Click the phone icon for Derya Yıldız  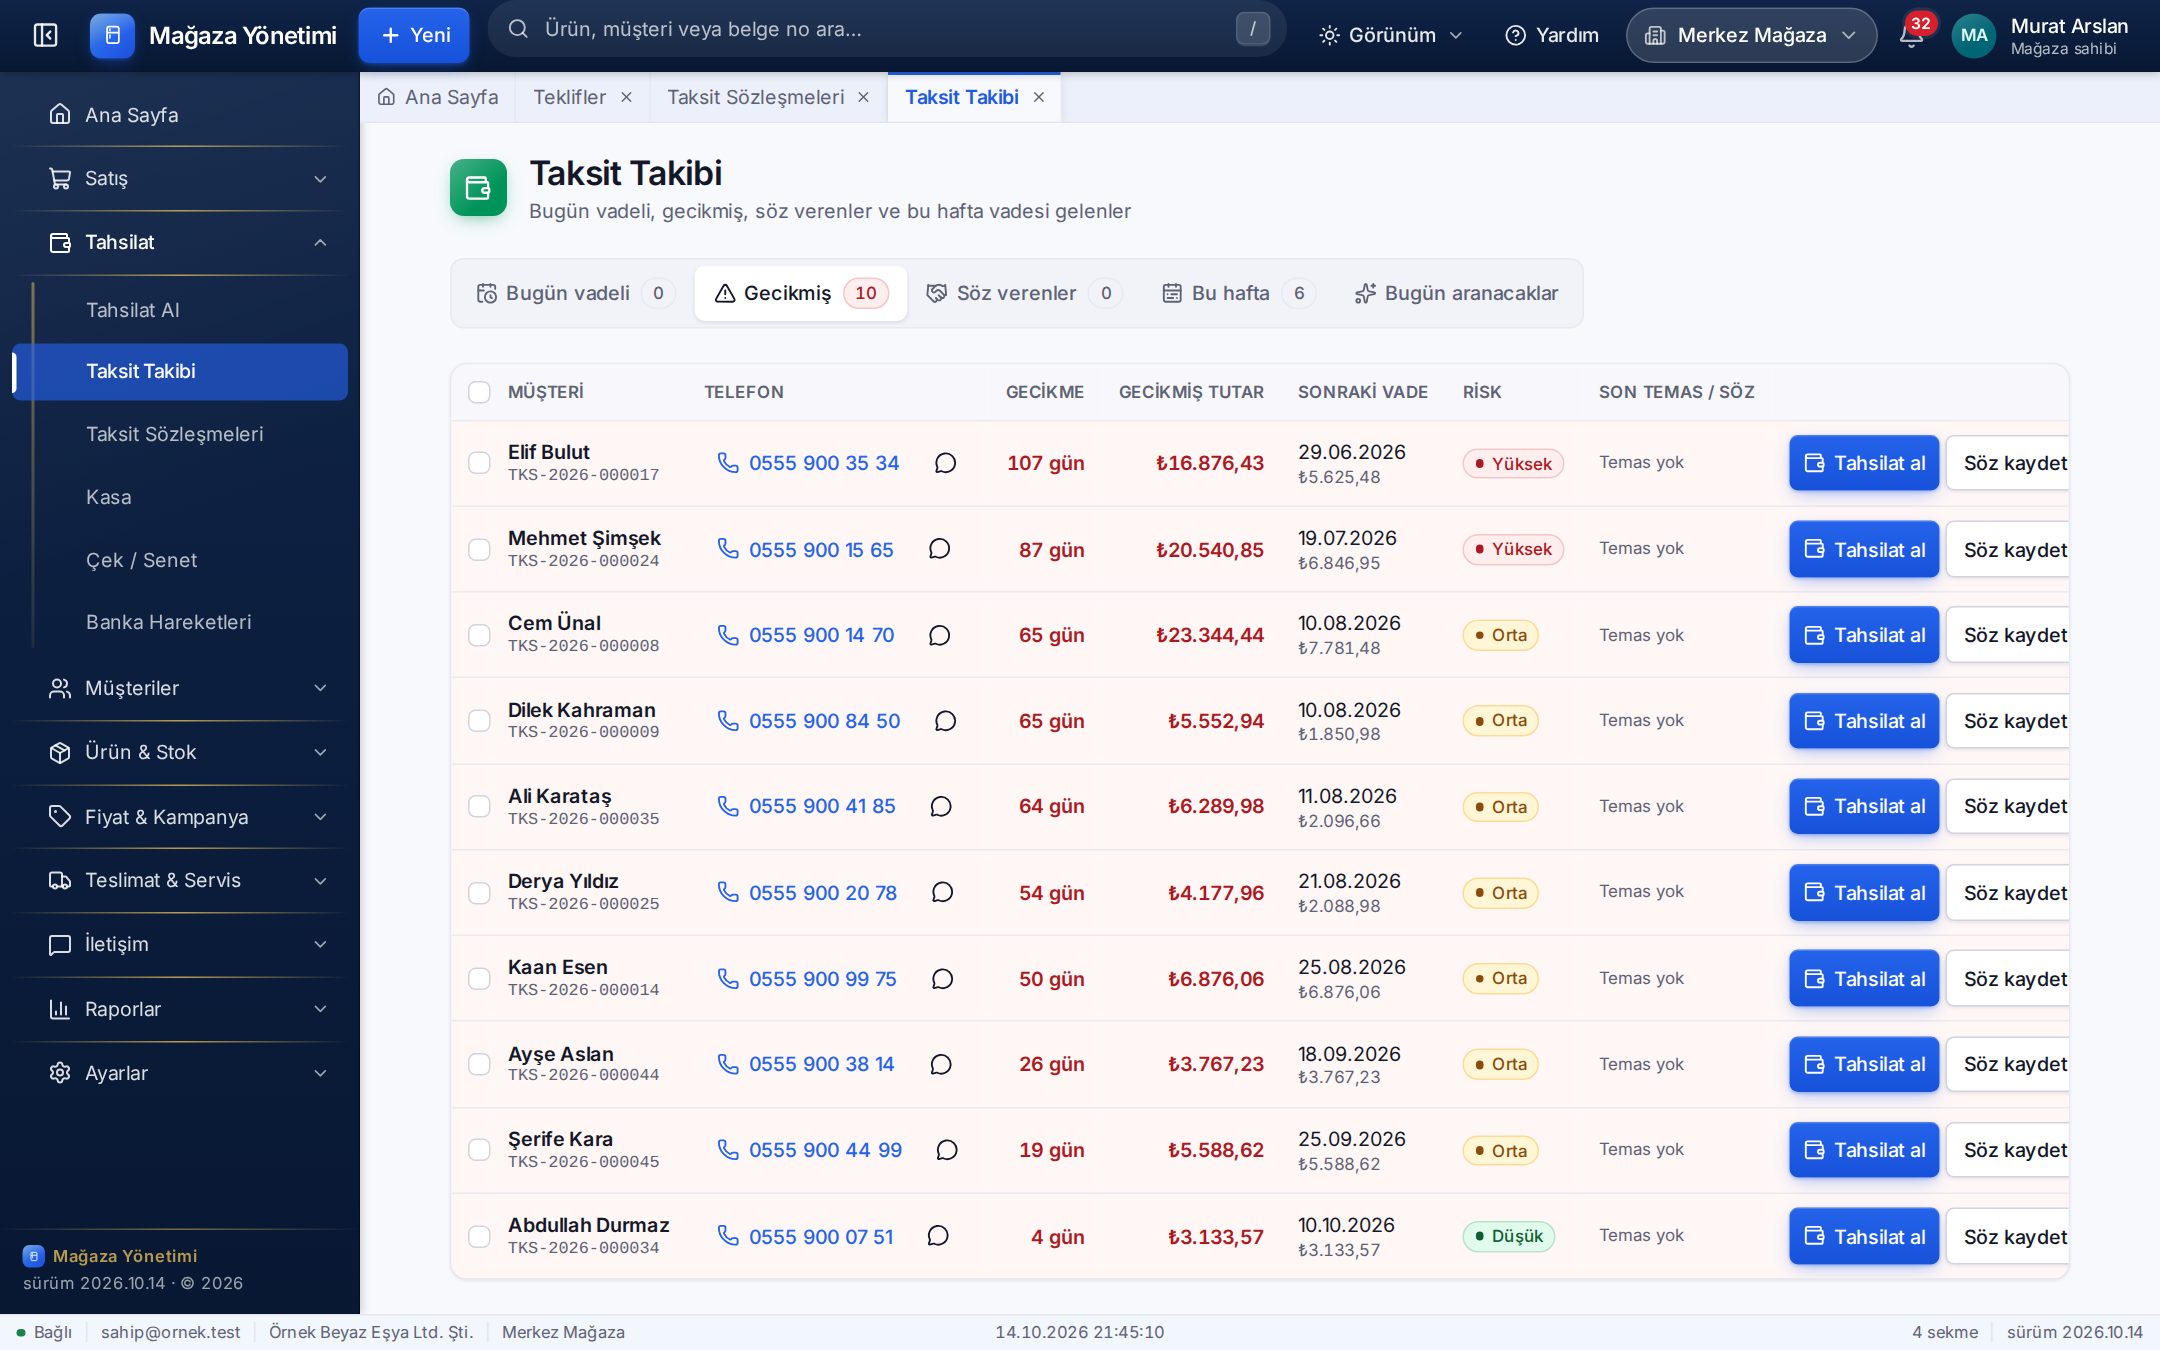point(728,892)
